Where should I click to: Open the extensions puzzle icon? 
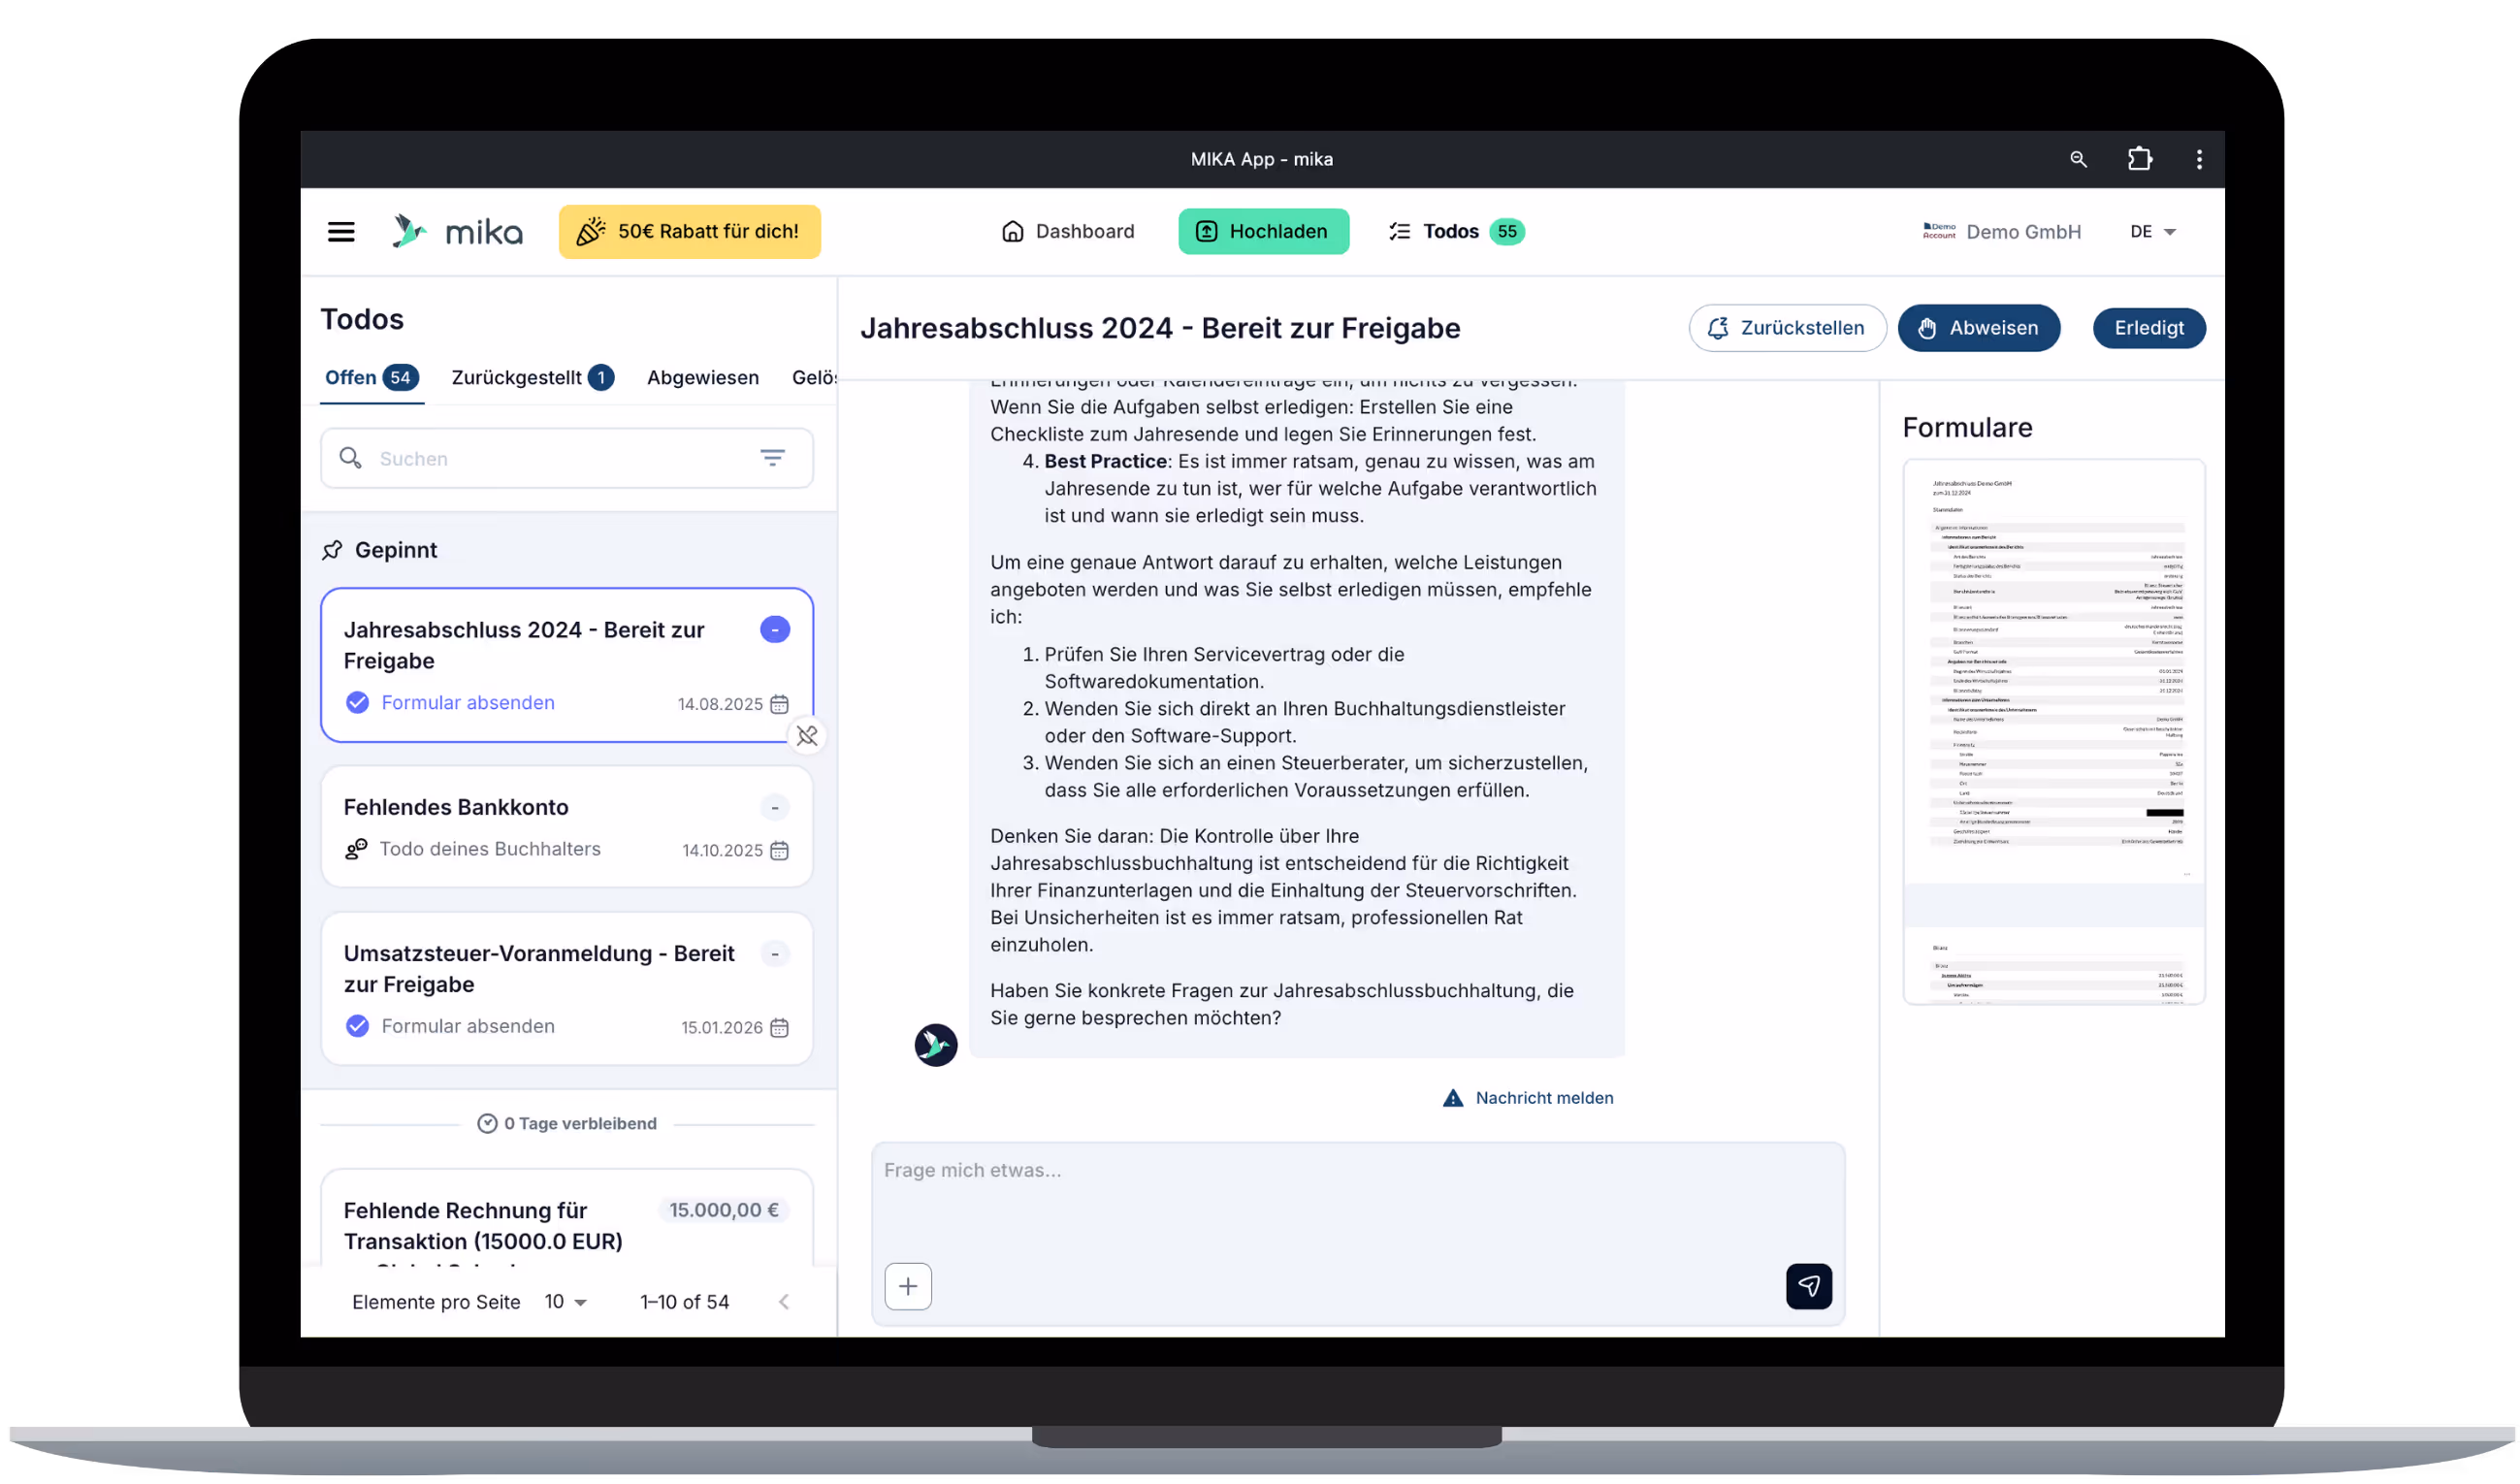[x=2139, y=159]
